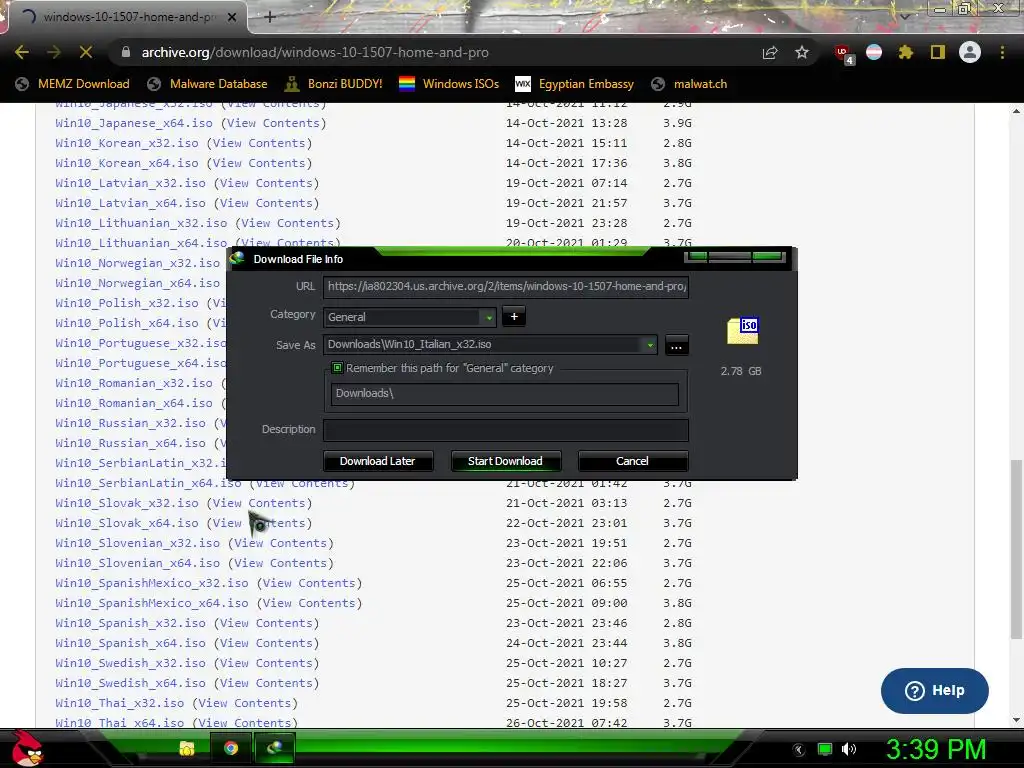Open Windows ISOs bookmark

[449, 84]
